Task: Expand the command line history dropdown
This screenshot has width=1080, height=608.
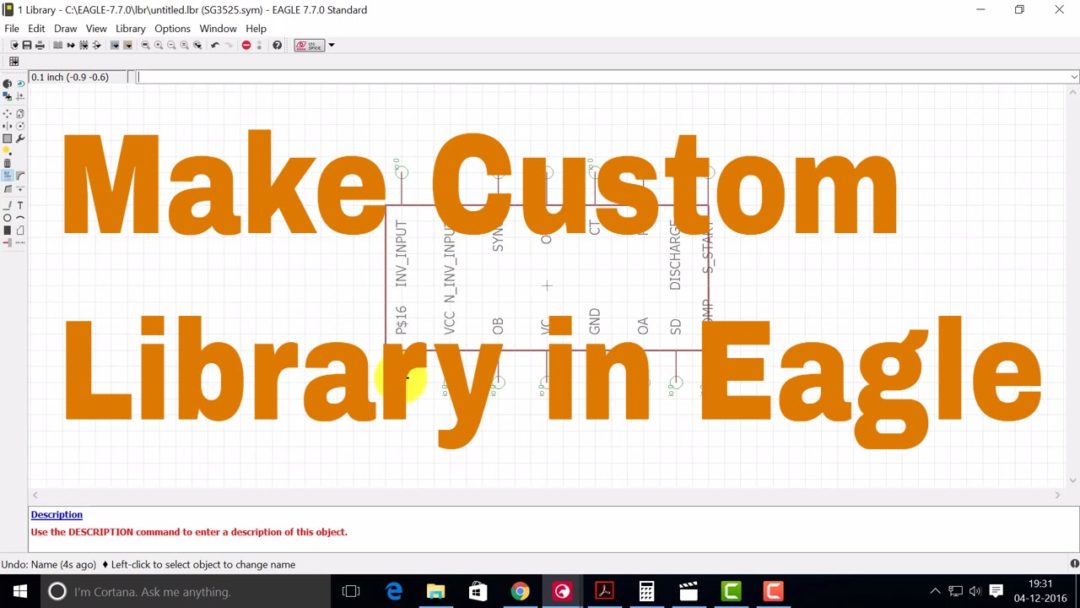Action: coord(1074,76)
